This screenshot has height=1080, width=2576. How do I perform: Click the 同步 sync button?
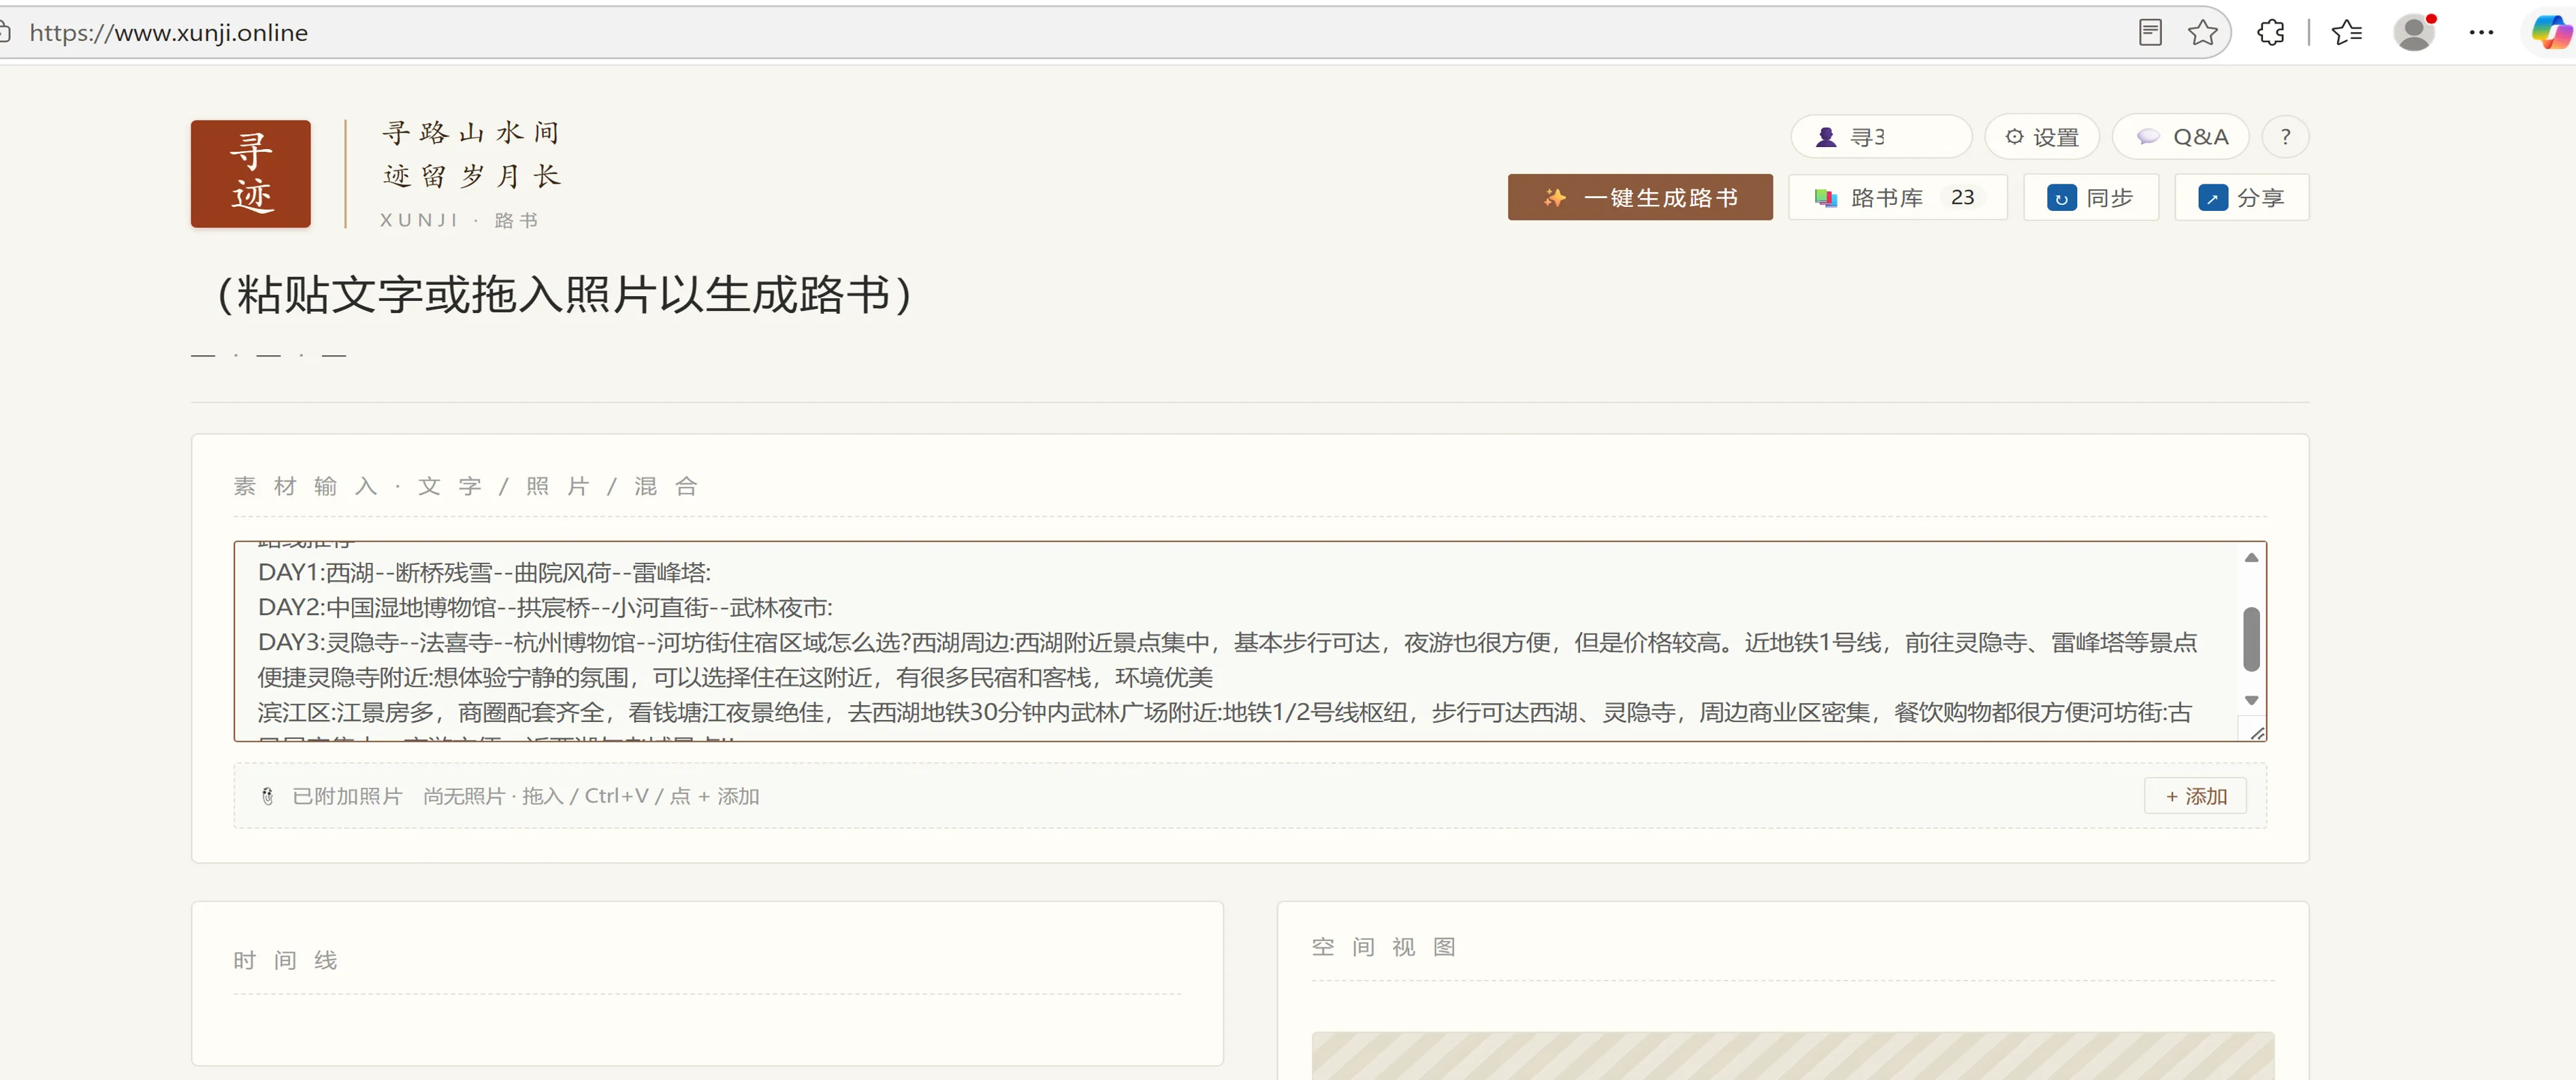tap(2091, 197)
